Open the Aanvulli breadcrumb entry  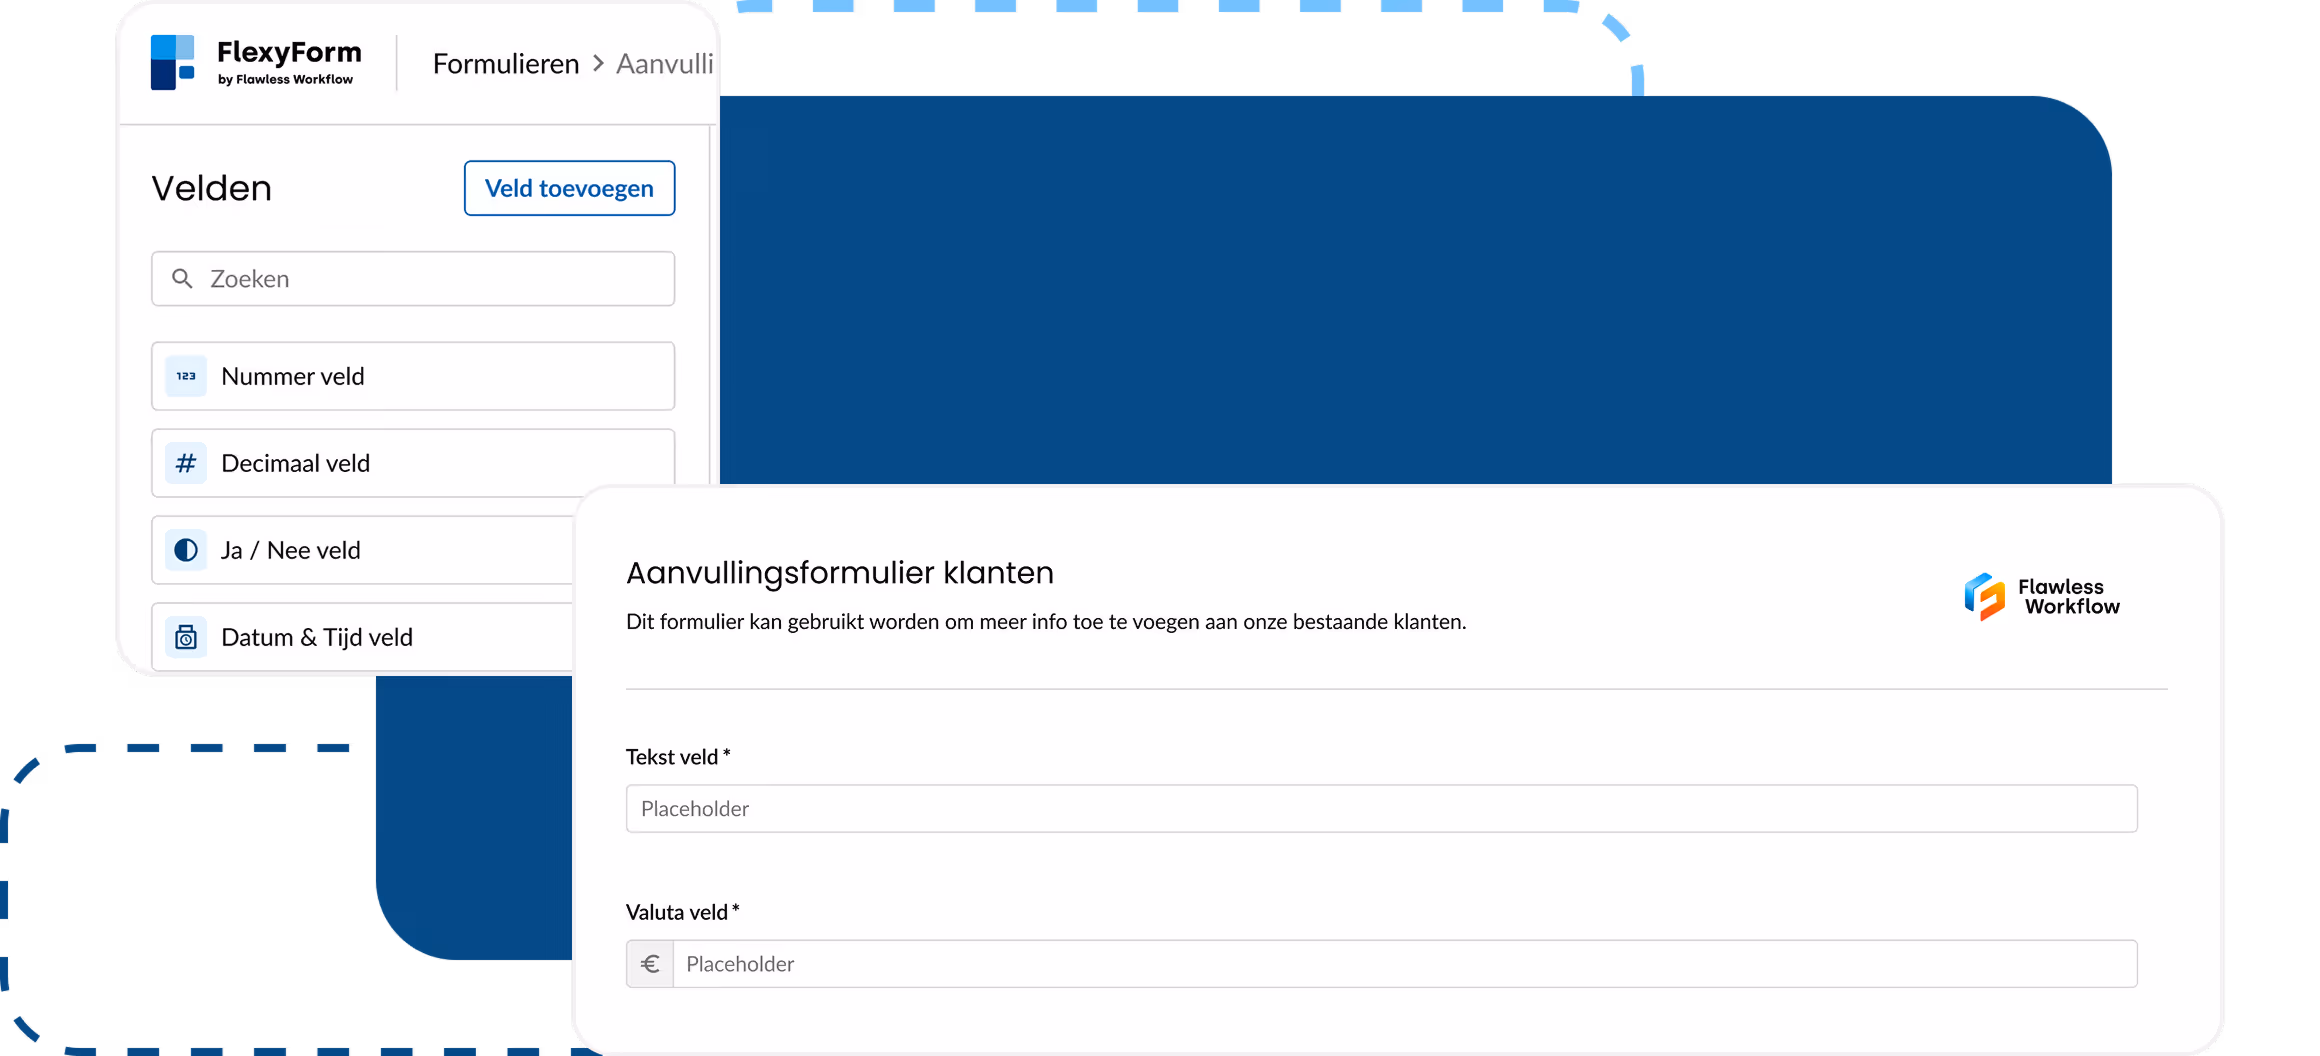(663, 63)
